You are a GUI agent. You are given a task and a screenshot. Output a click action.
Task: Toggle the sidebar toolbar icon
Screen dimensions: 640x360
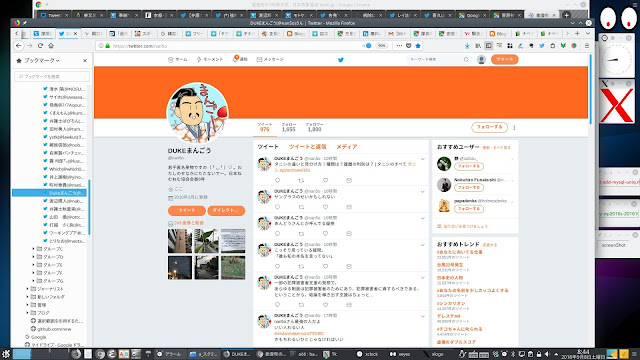click(x=489, y=46)
